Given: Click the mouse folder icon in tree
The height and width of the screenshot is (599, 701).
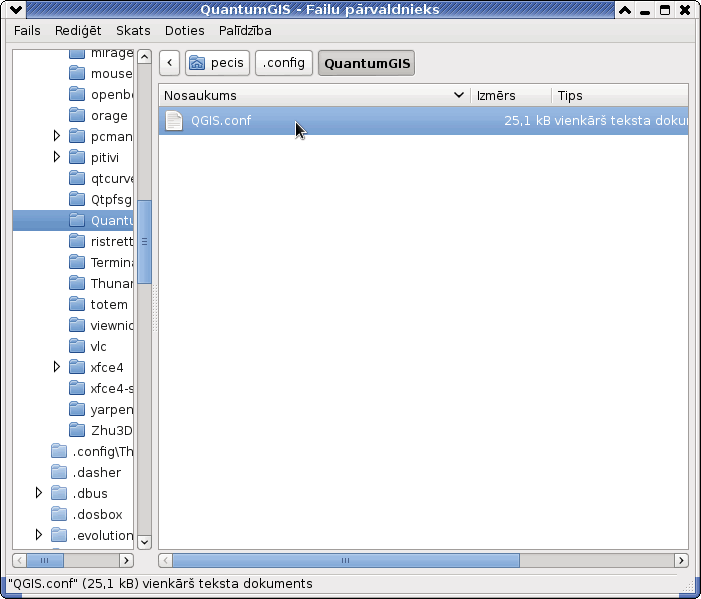Looking at the screenshot, I should 77,73.
